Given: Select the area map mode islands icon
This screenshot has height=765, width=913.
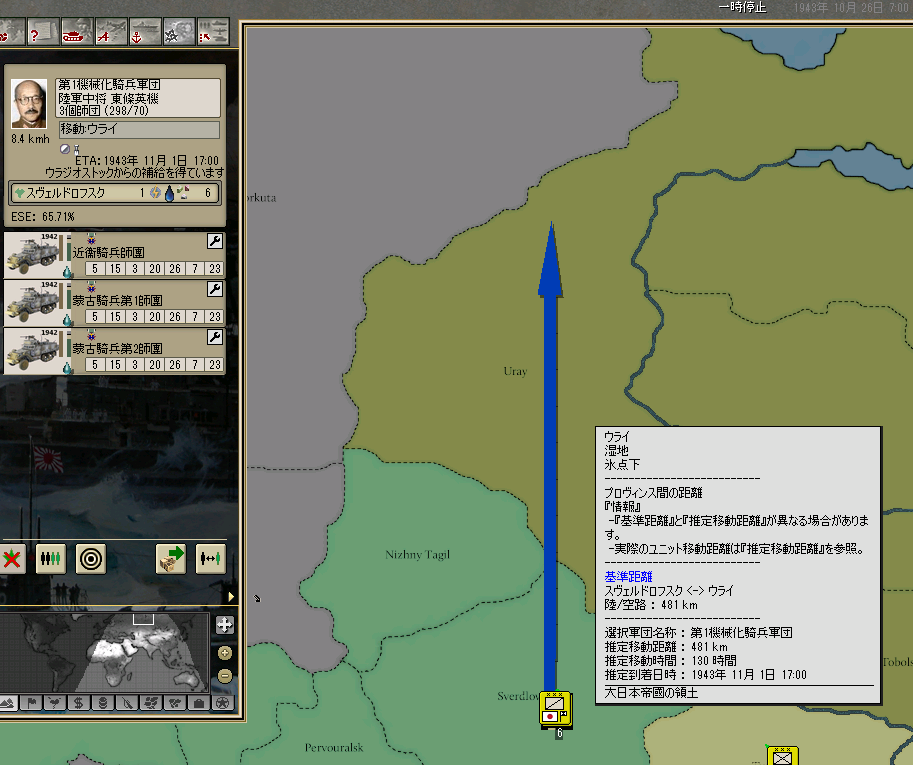Looking at the screenshot, I should (x=175, y=703).
